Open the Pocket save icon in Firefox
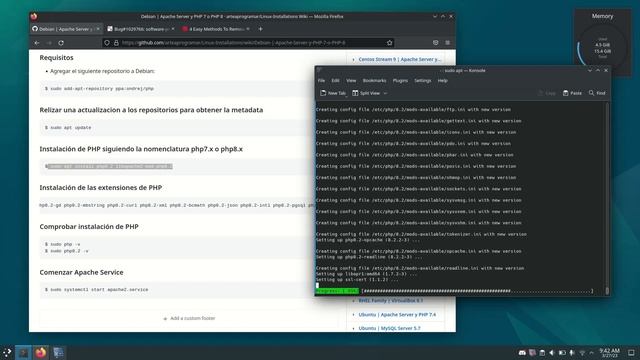 (x=436, y=43)
